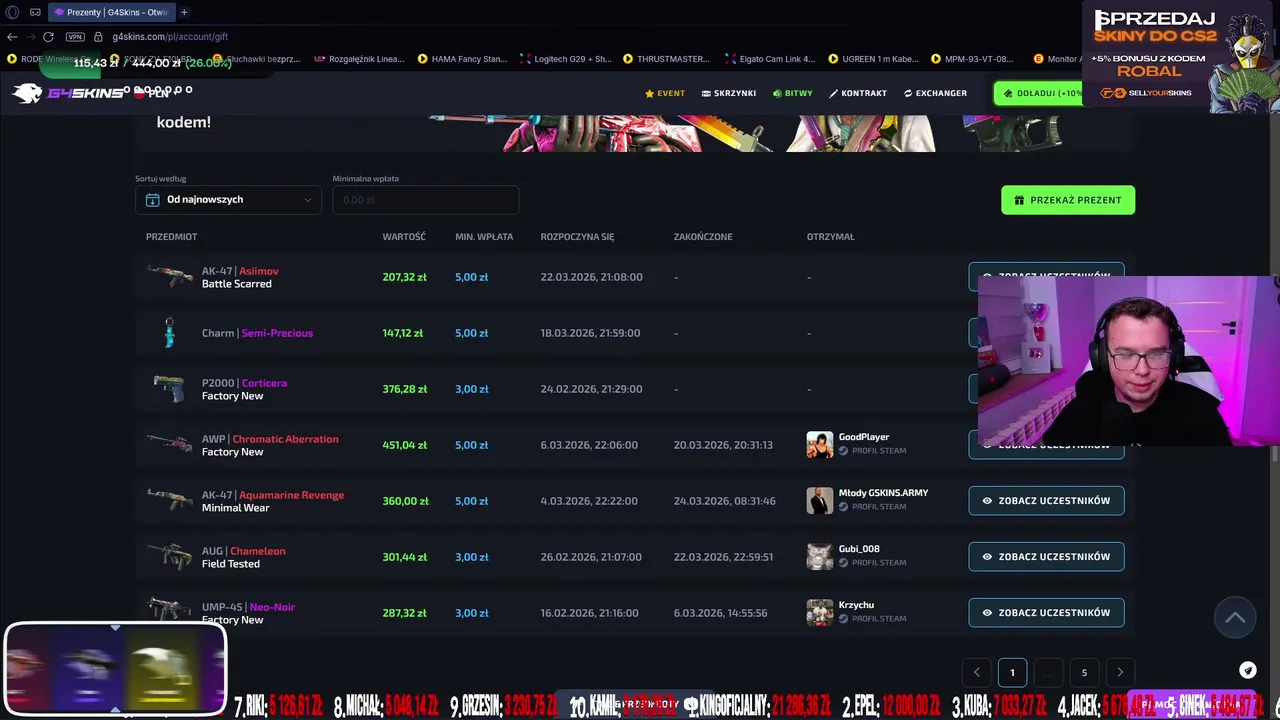Click AUG Chameleon weapon image
Viewport: 1280px width, 720px height.
169,556
